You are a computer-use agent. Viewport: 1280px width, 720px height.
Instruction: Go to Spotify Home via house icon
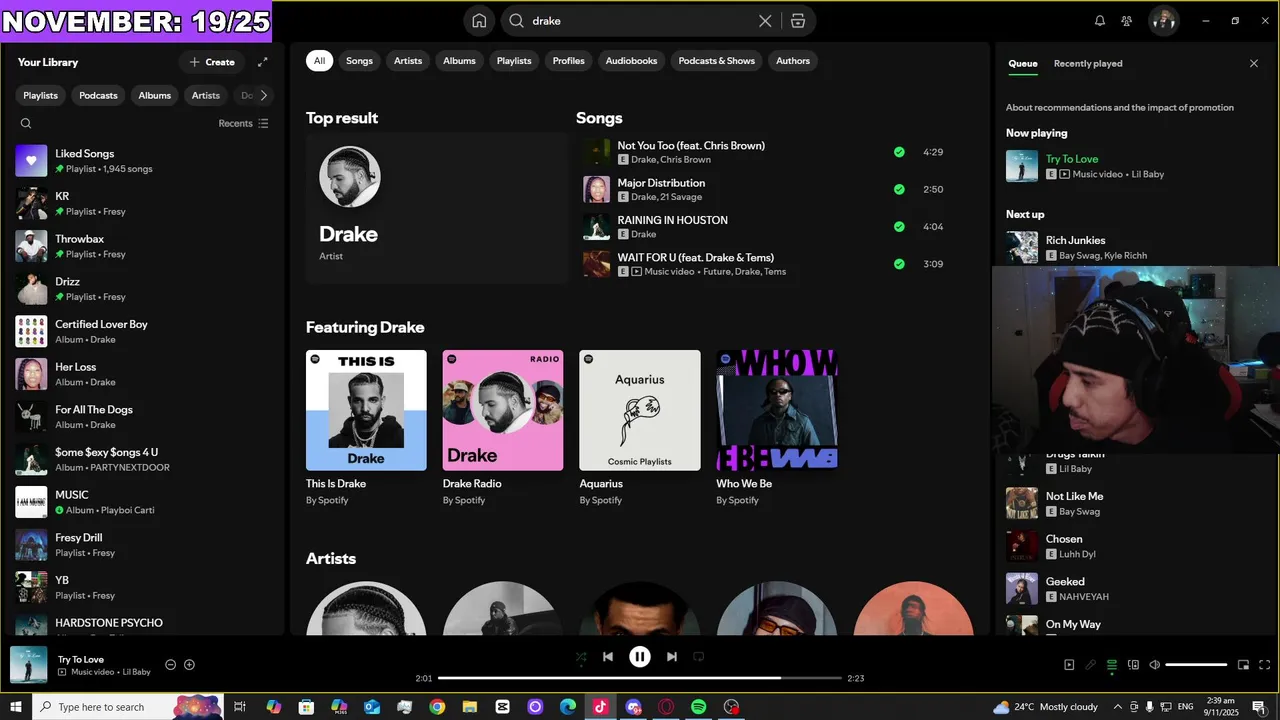(480, 21)
